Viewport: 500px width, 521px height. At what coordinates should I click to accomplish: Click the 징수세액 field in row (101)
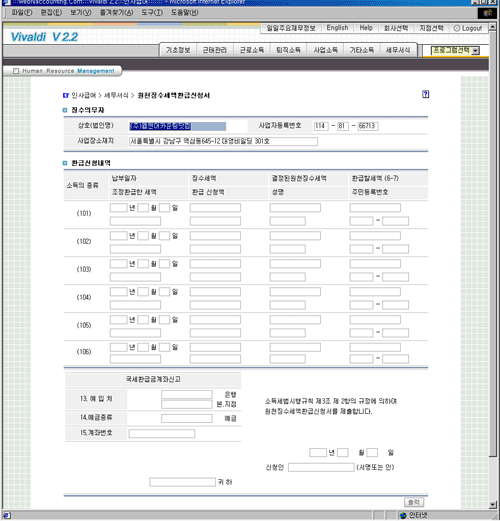click(x=215, y=208)
